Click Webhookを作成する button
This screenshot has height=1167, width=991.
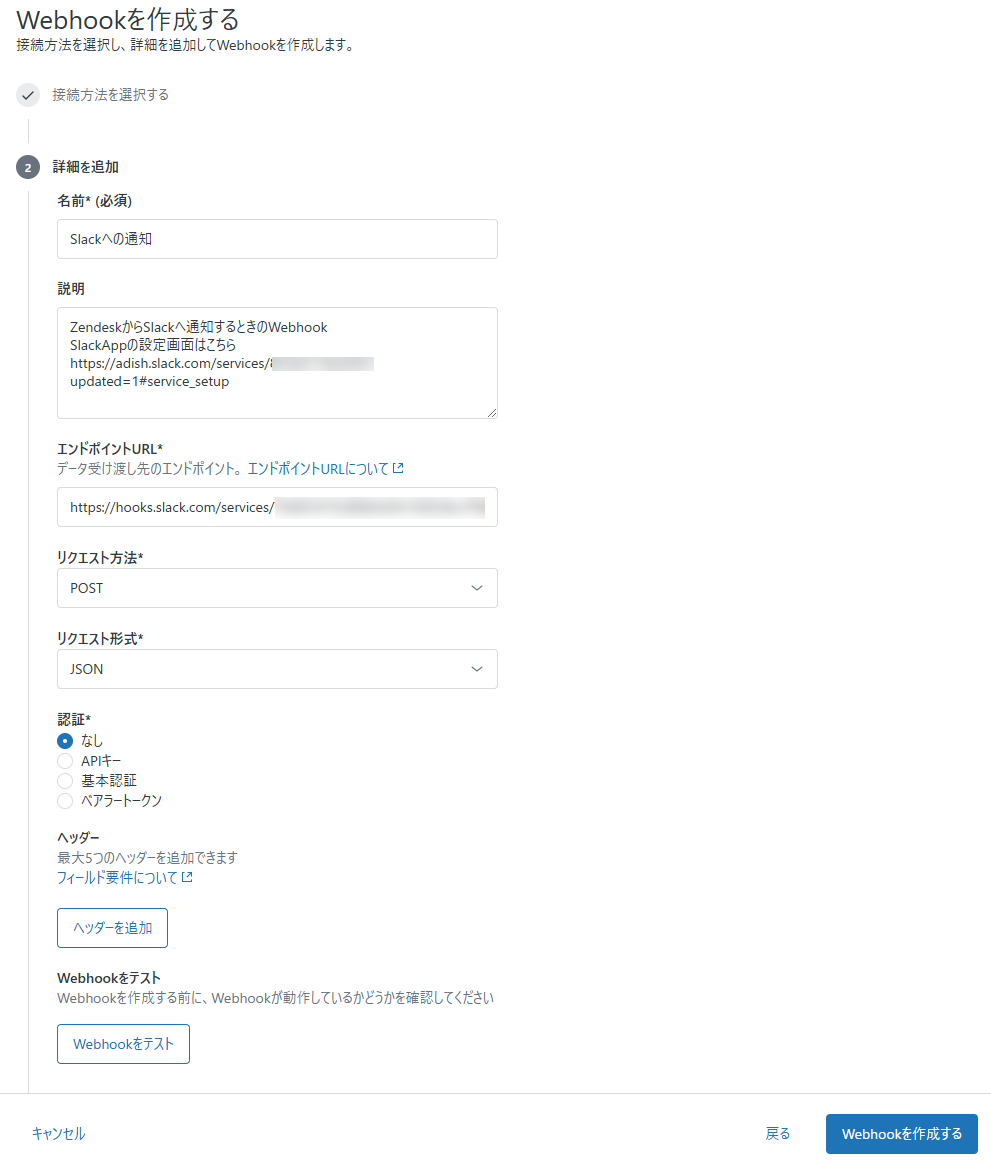point(902,1134)
